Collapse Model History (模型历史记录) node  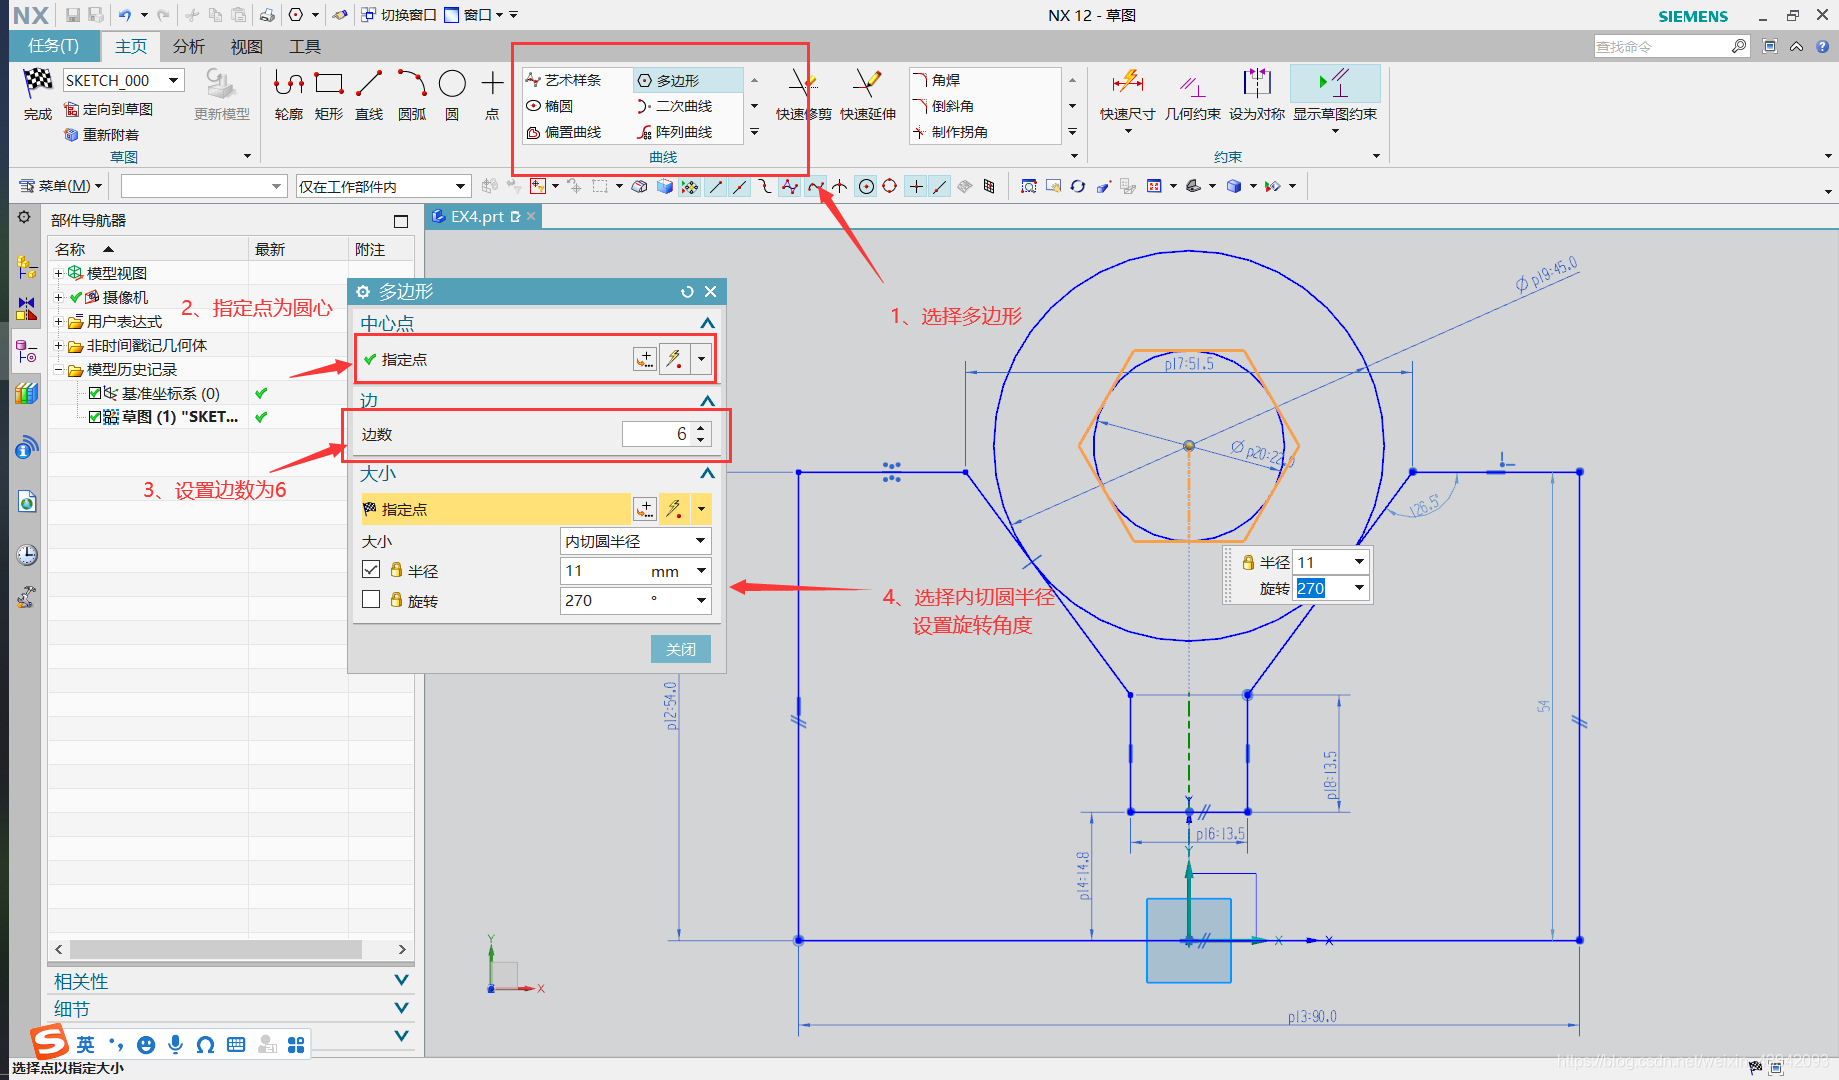pyautogui.click(x=58, y=369)
